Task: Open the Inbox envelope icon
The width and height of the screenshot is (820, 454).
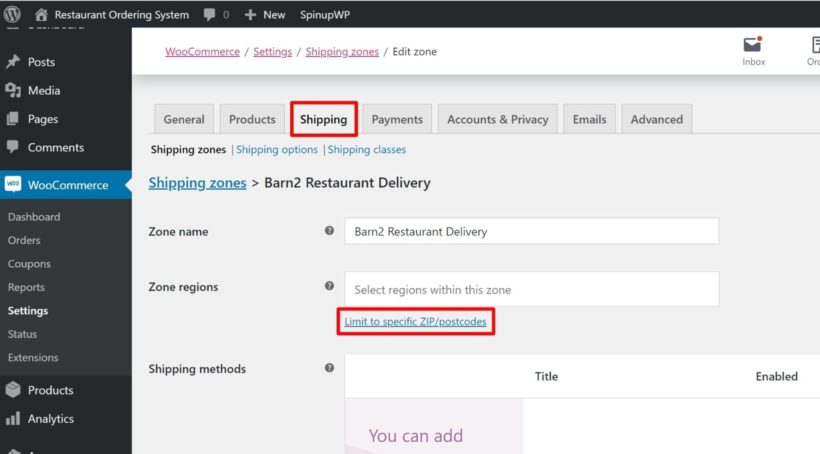Action: click(x=752, y=44)
